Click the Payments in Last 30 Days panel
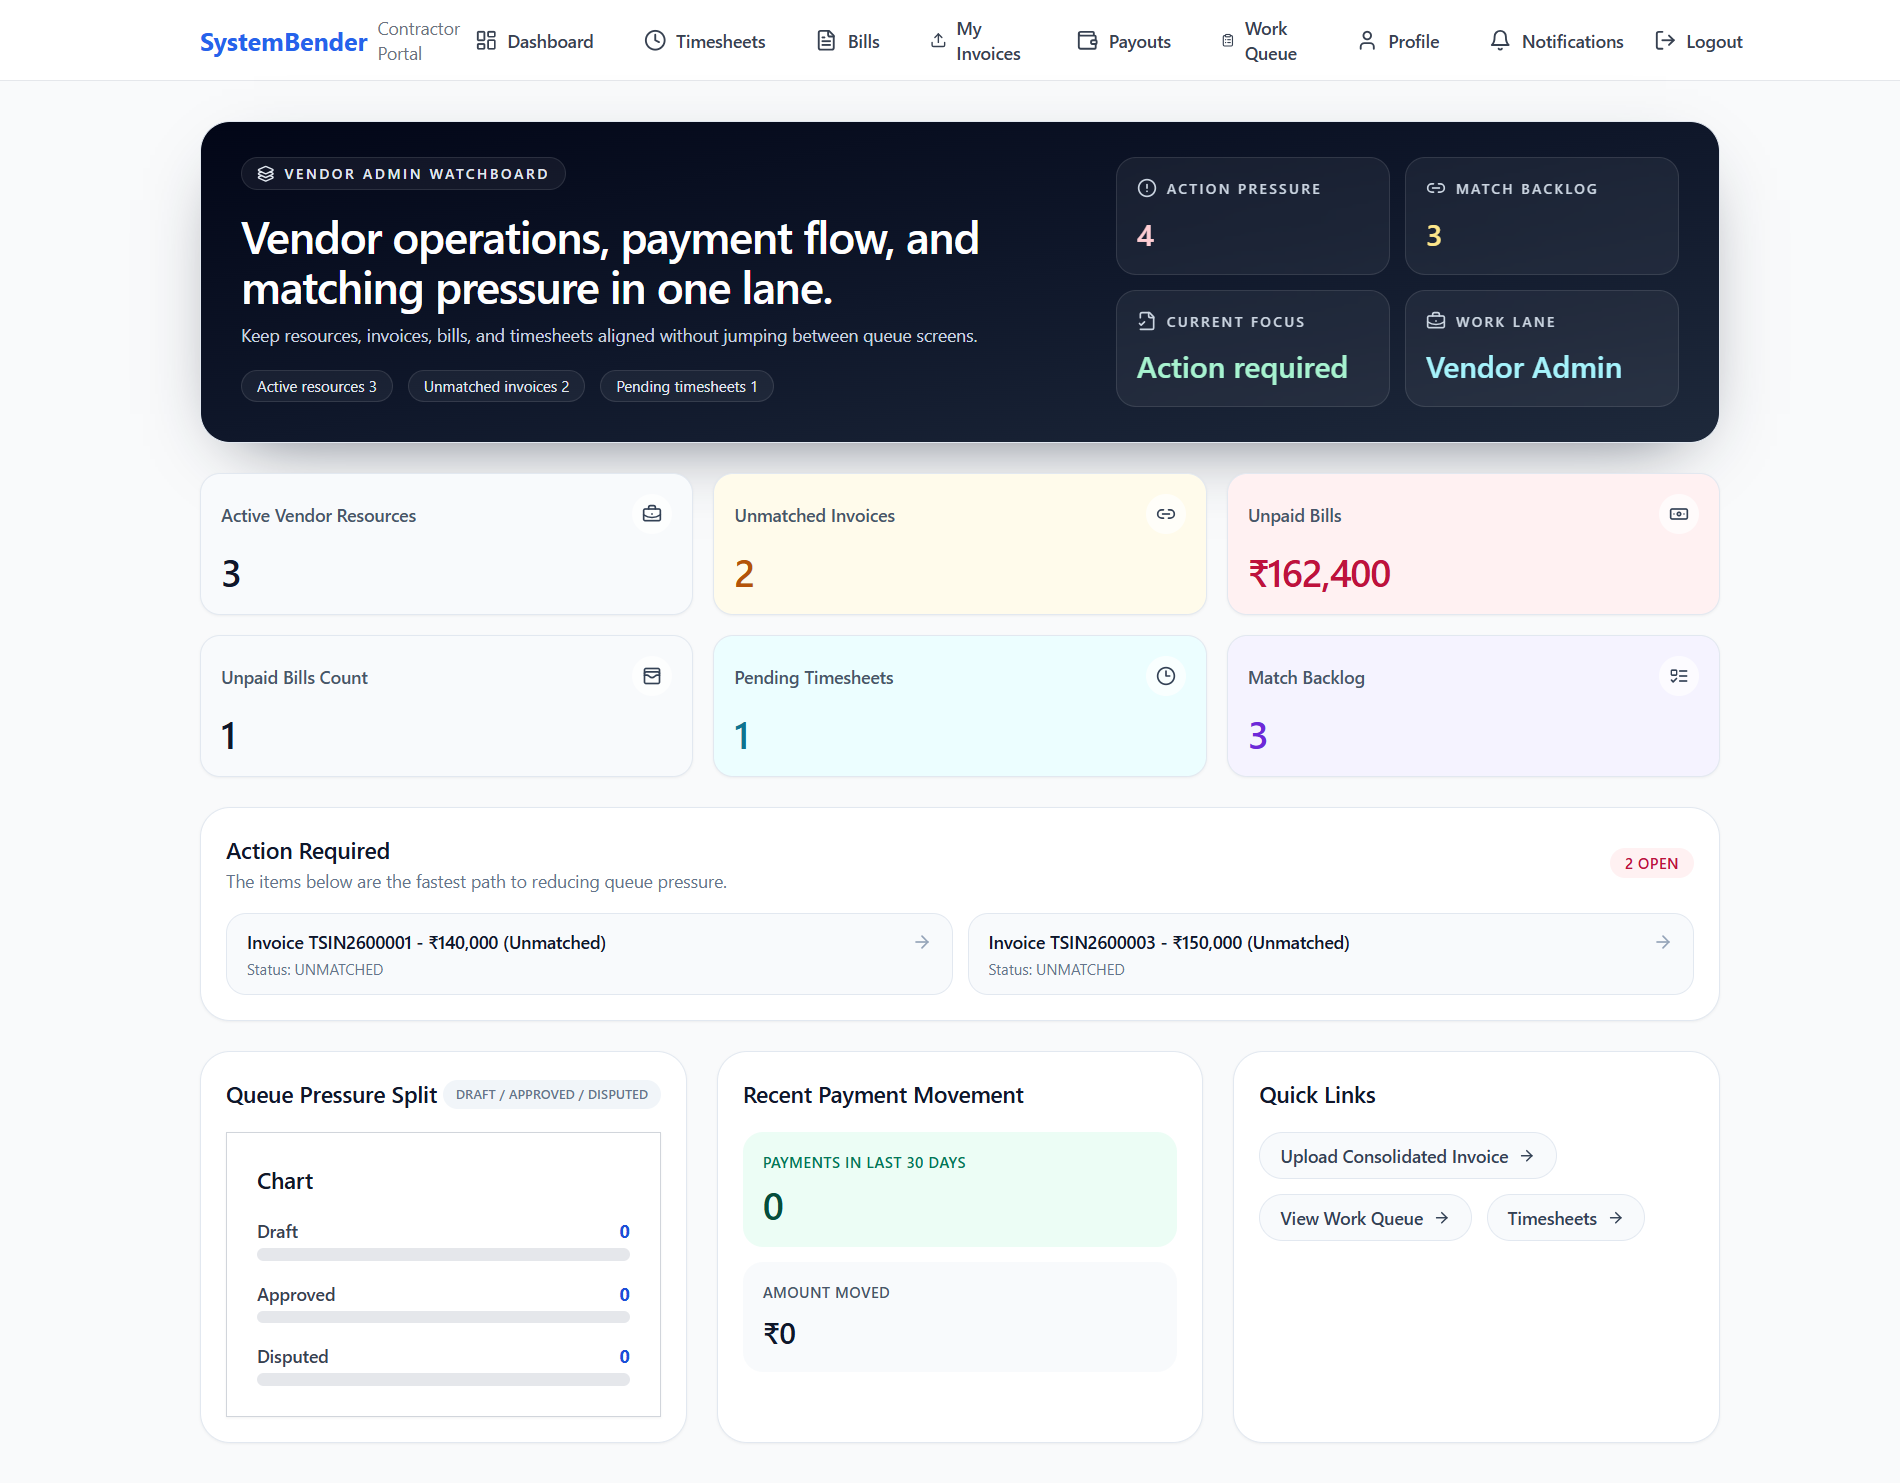The width and height of the screenshot is (1900, 1483). click(959, 1189)
